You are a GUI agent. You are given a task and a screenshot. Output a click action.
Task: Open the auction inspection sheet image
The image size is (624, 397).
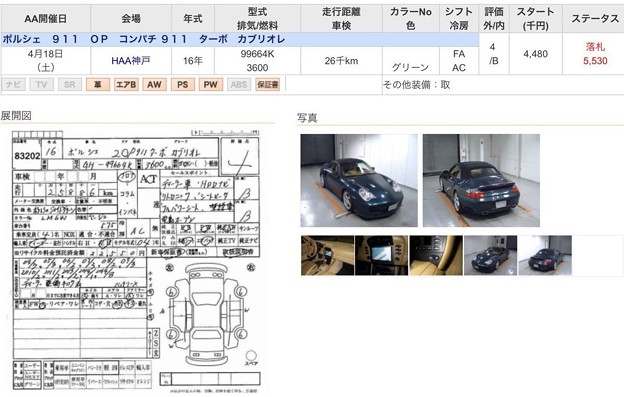tap(136, 261)
